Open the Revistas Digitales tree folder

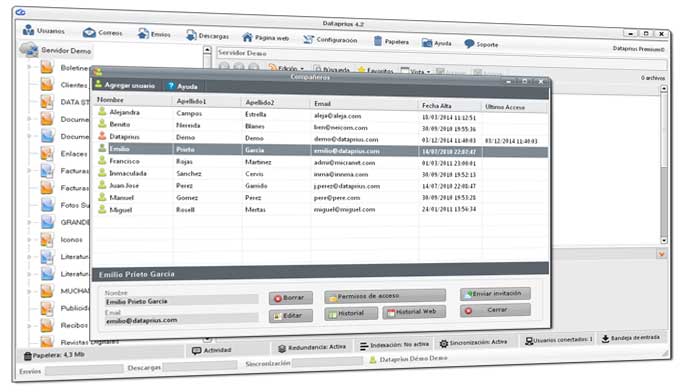click(89, 342)
